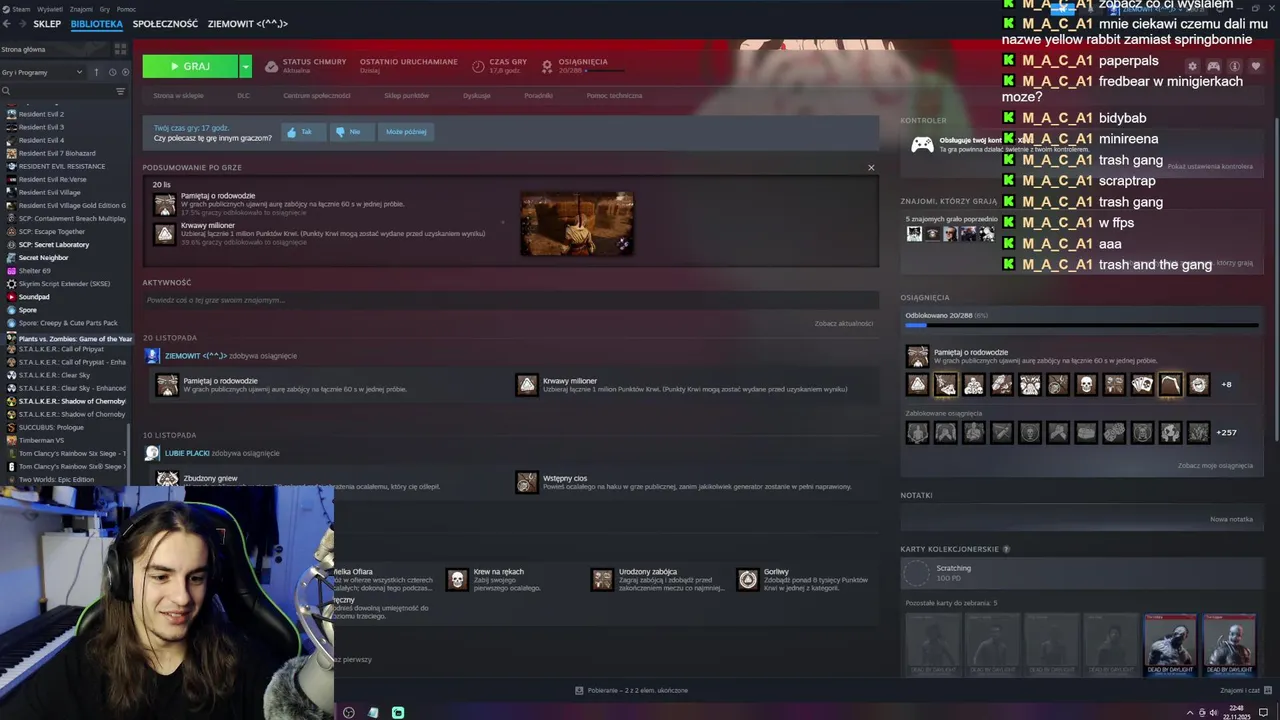Open the Znajomi menu
Viewport: 1280px width, 720px height.
(x=81, y=9)
